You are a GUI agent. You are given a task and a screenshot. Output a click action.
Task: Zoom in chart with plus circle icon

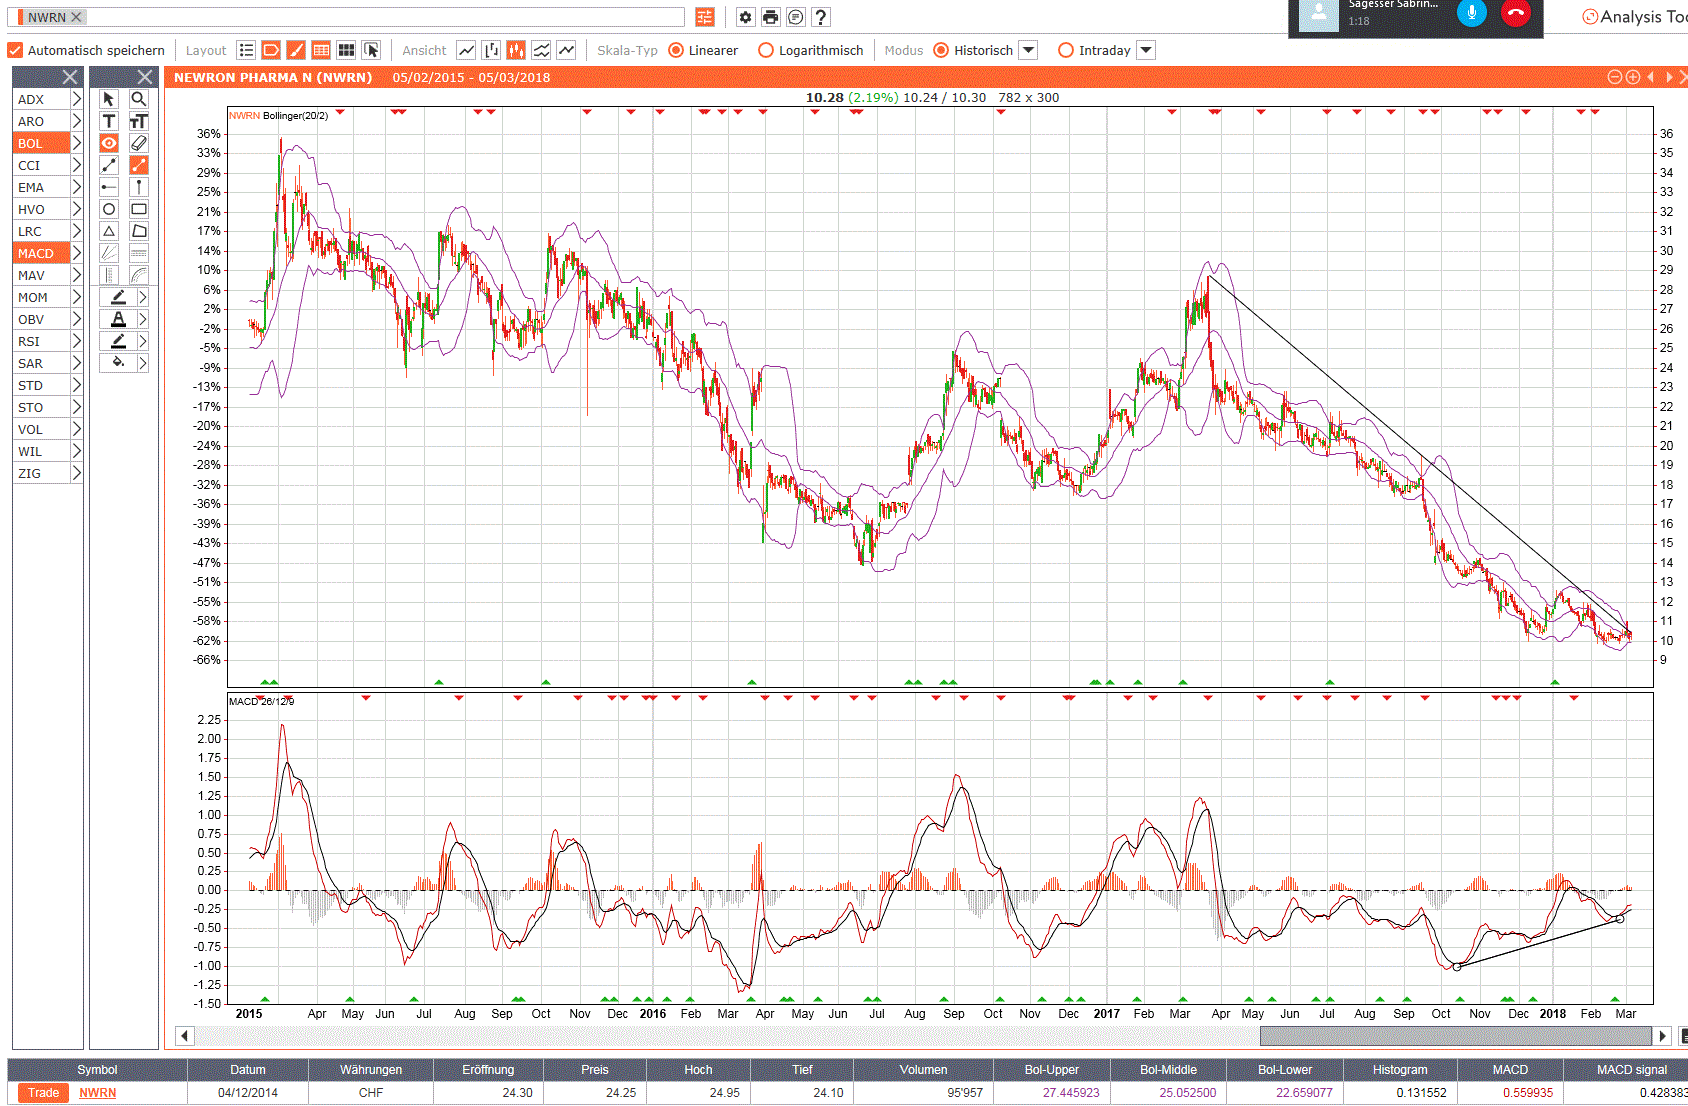click(1632, 77)
